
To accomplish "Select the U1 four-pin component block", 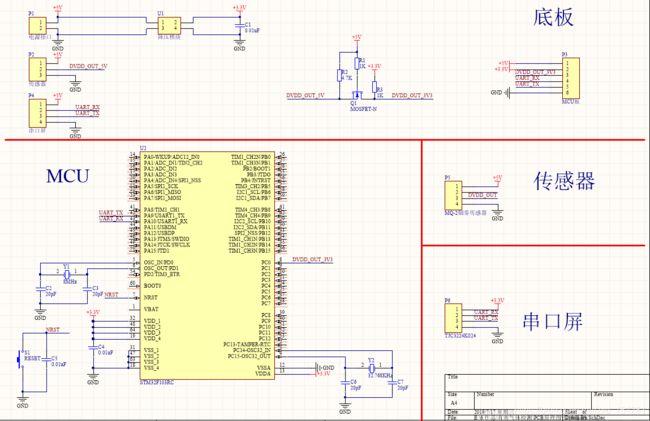I will coord(169,26).
